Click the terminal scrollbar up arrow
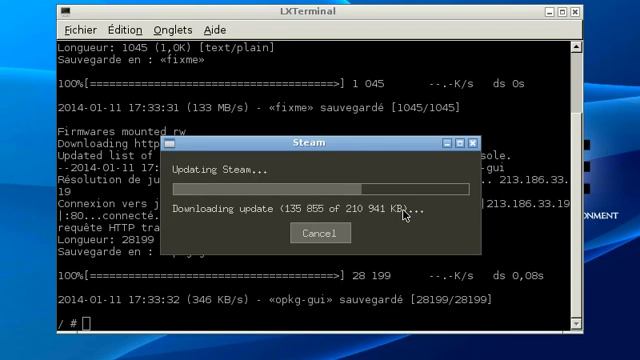 pos(576,47)
